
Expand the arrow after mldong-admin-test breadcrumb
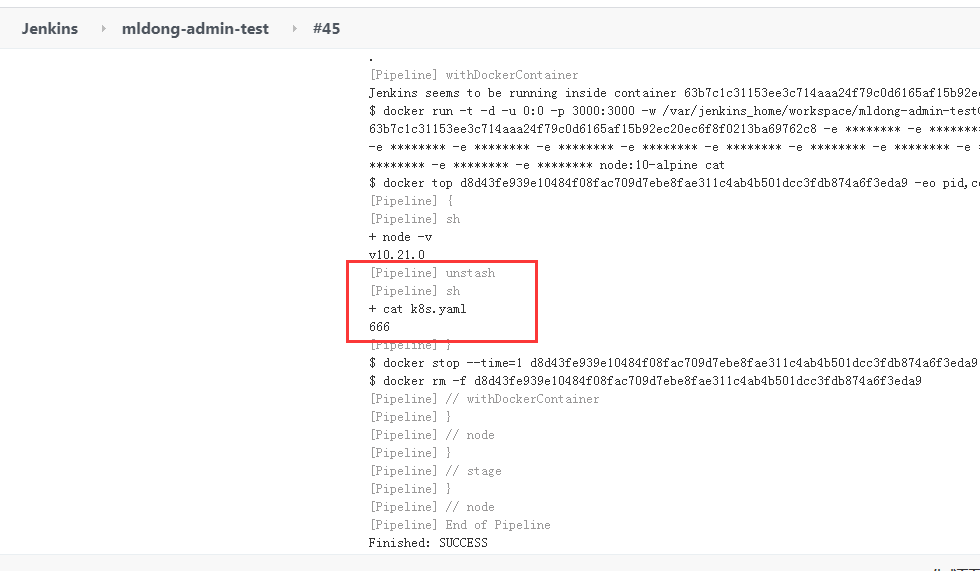click(294, 29)
